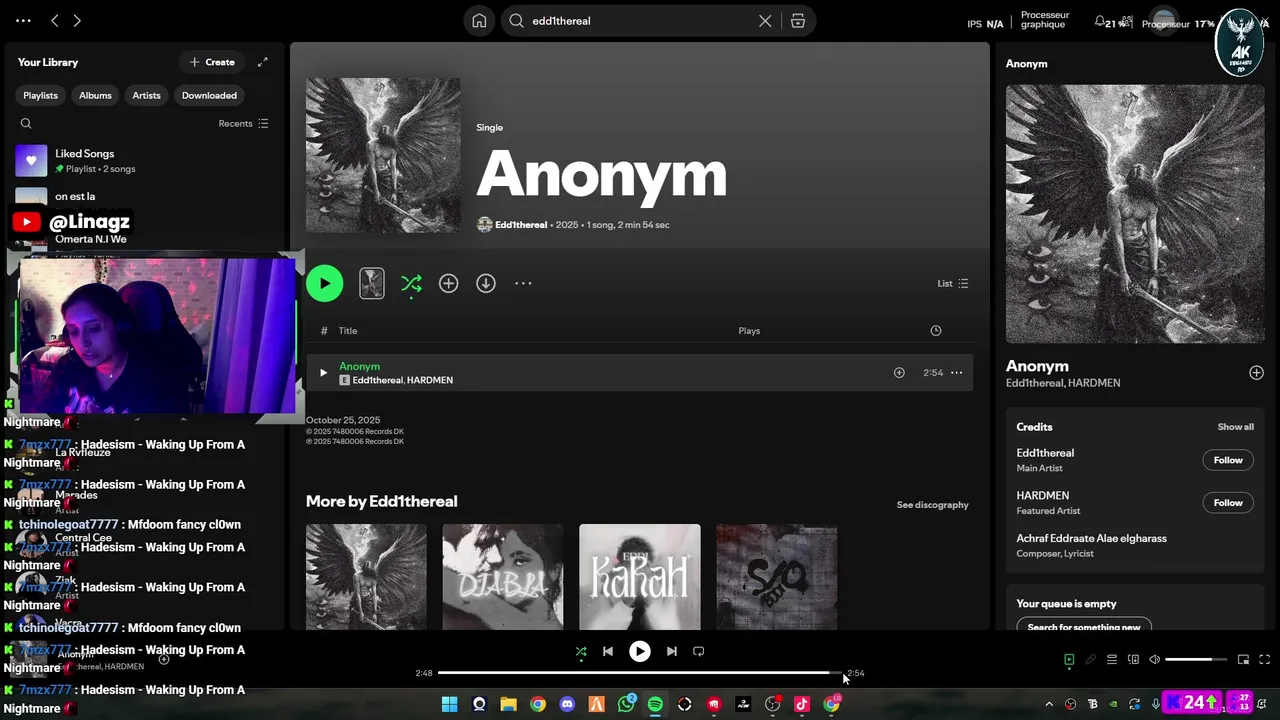Sort tracks by the duration clock icon
The width and height of the screenshot is (1280, 720).
[x=936, y=331]
